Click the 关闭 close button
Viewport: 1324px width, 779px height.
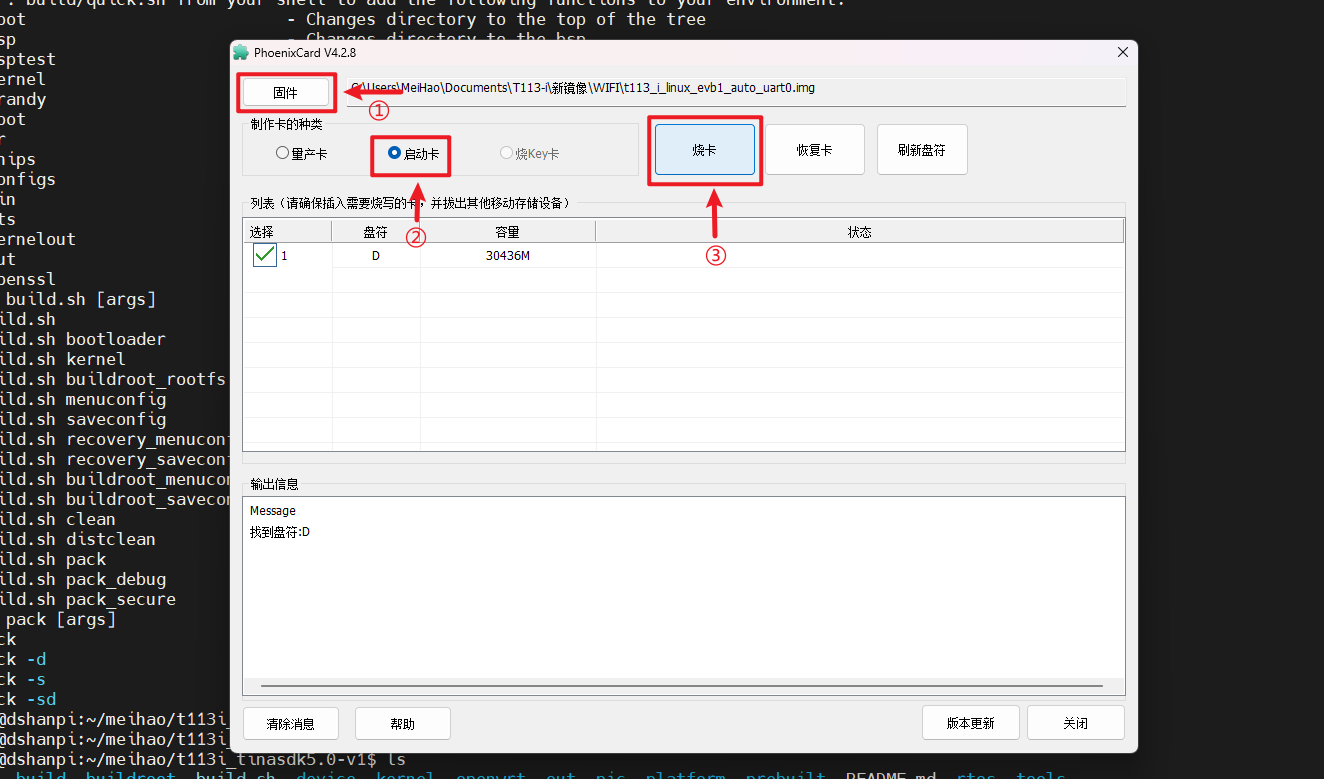click(1076, 723)
